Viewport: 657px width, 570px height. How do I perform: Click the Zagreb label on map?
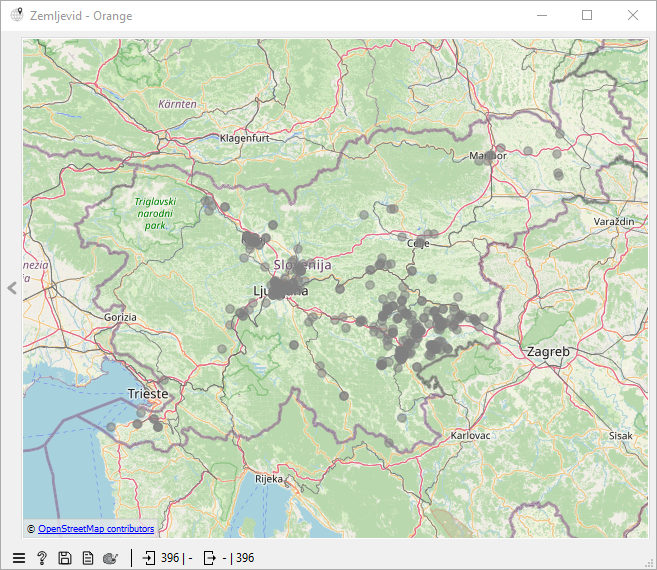[547, 352]
